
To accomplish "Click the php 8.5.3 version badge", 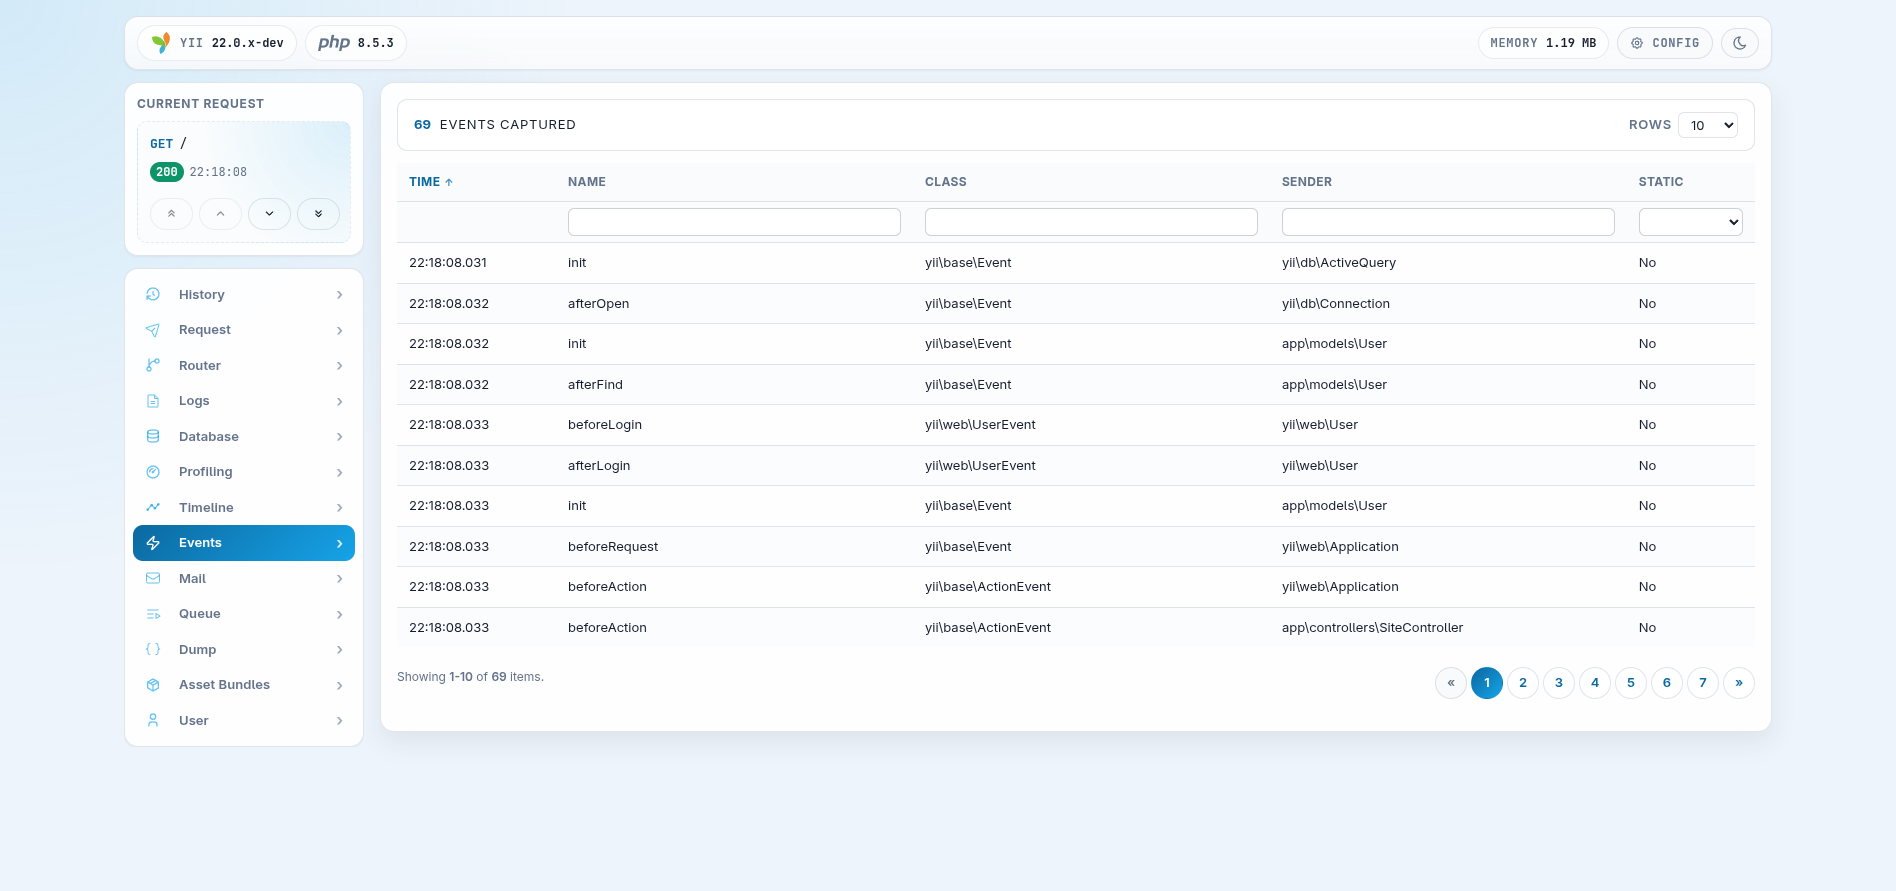I will click(x=356, y=43).
